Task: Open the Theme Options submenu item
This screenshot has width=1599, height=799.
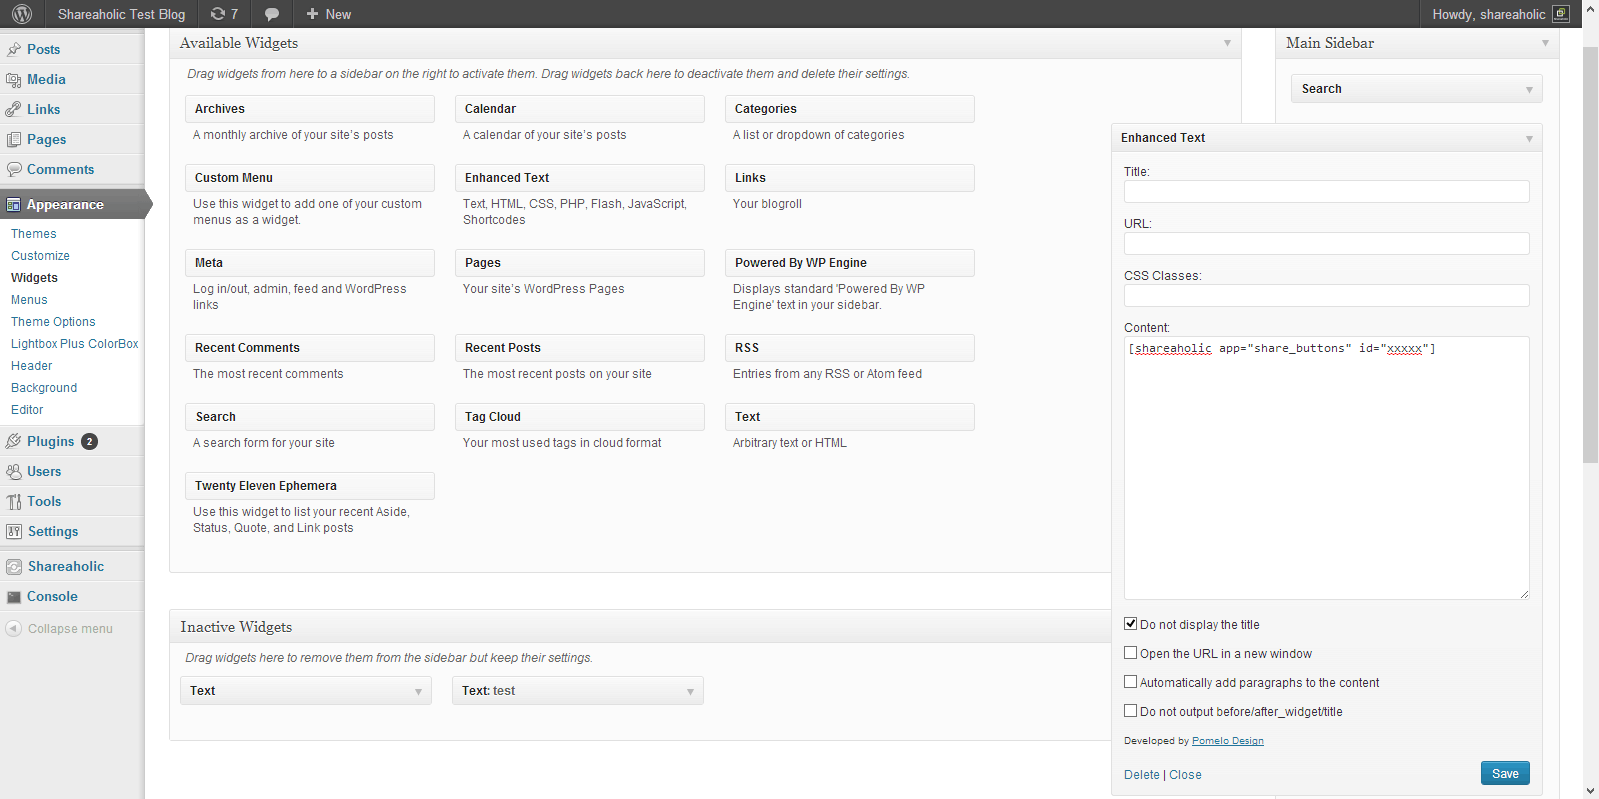Action: 53,322
